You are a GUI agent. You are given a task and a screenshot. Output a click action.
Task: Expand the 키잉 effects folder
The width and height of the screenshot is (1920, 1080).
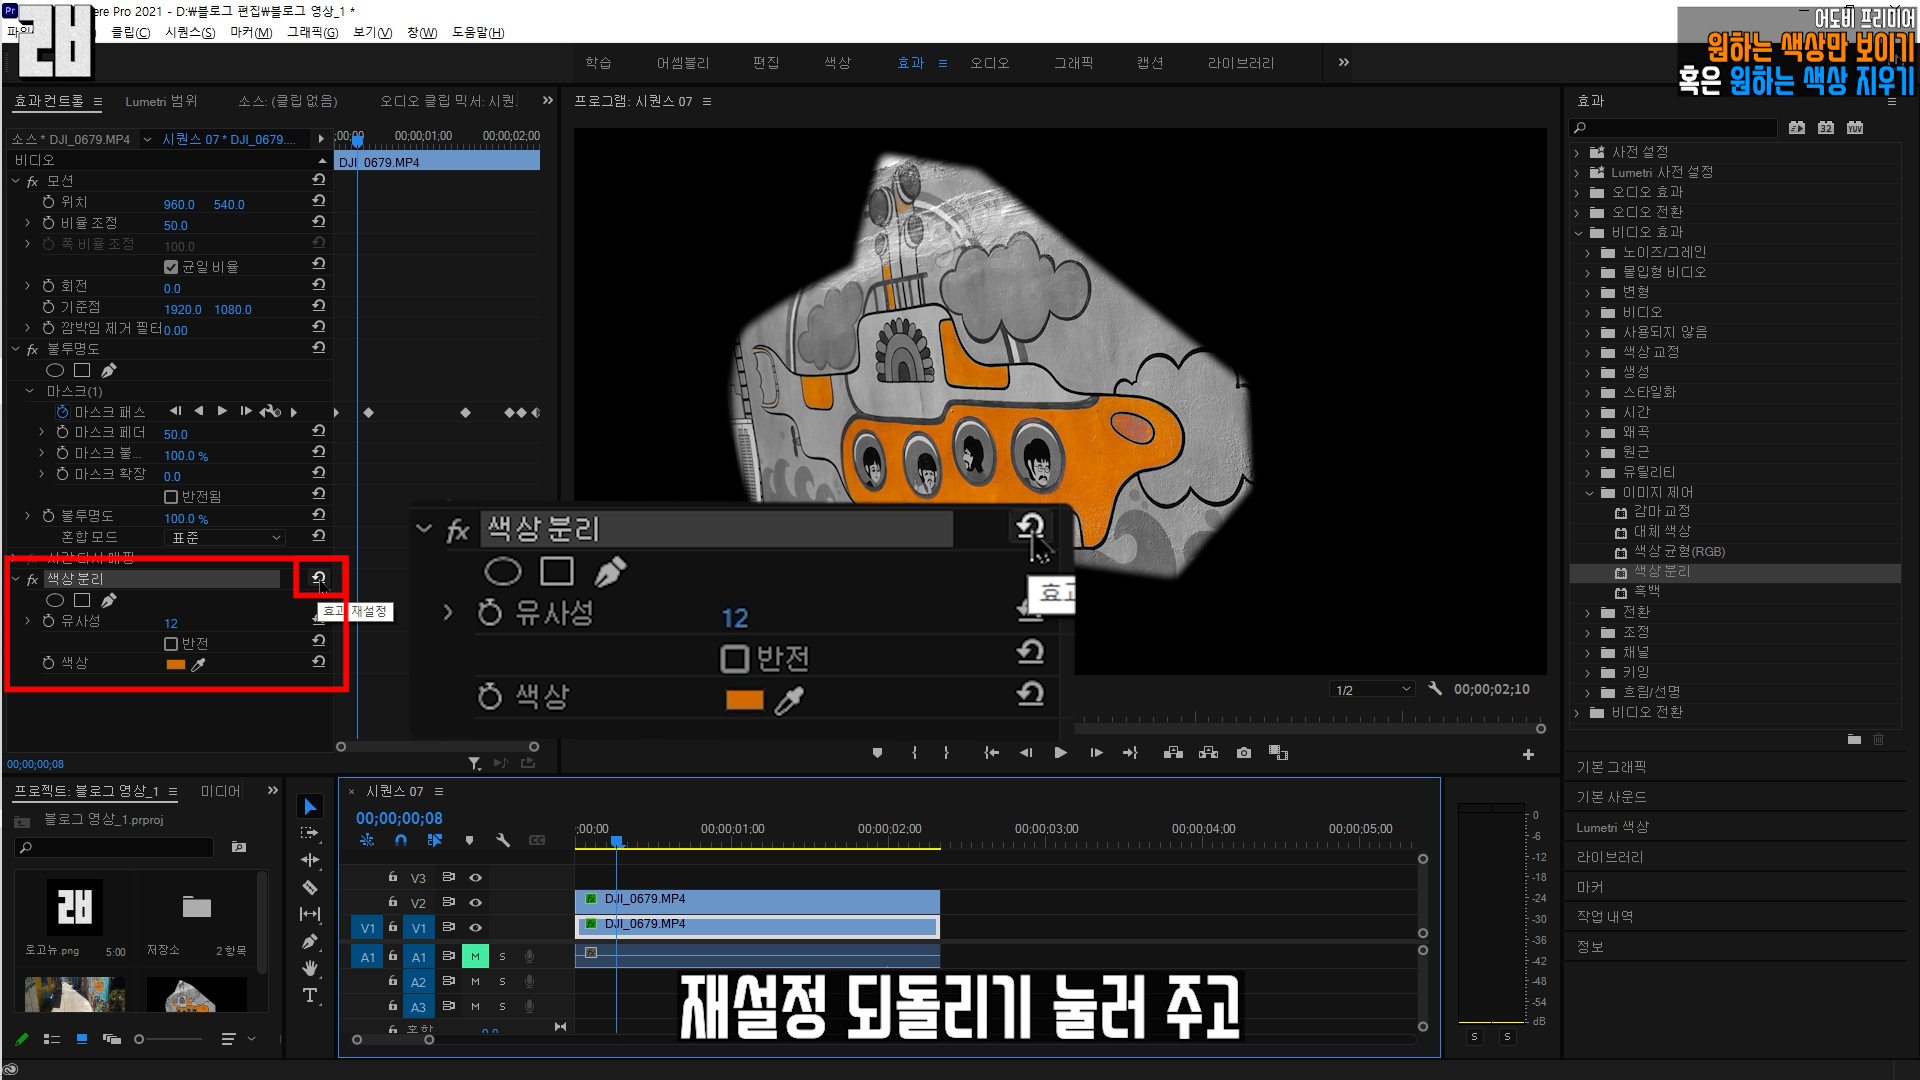click(x=1588, y=672)
